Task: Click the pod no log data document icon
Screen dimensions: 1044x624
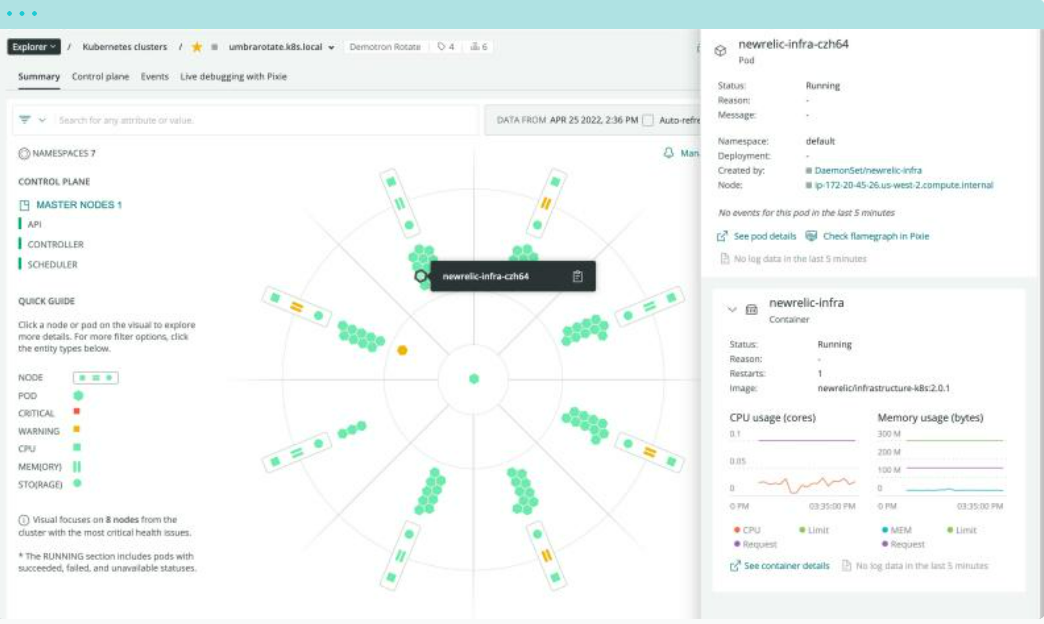Action: point(724,258)
